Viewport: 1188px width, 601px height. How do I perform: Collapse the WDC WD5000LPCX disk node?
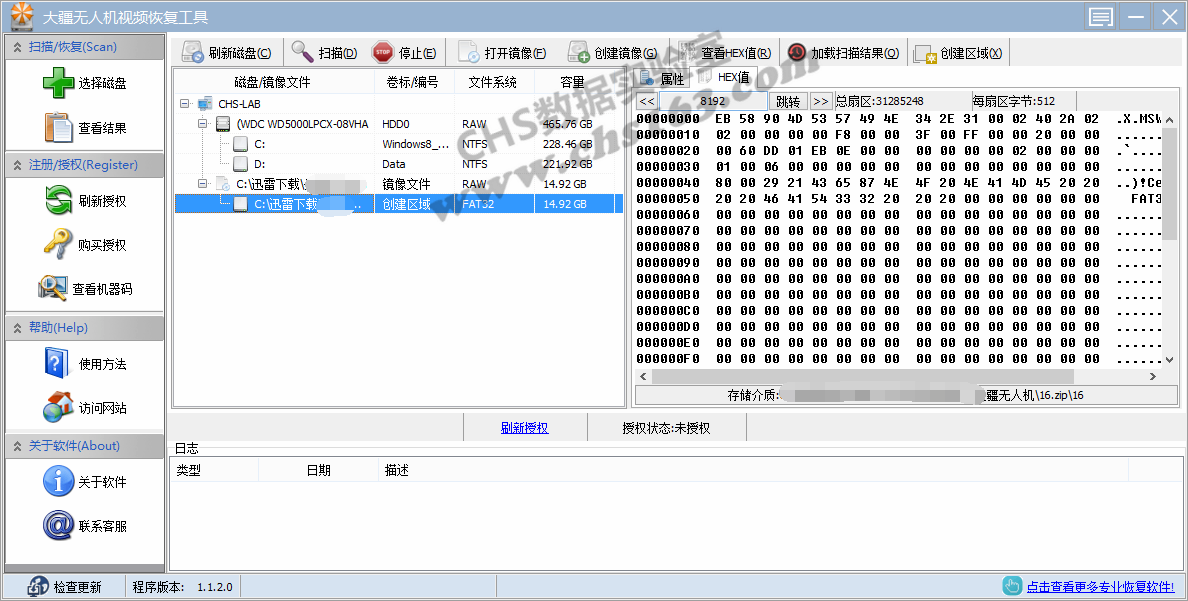point(202,123)
